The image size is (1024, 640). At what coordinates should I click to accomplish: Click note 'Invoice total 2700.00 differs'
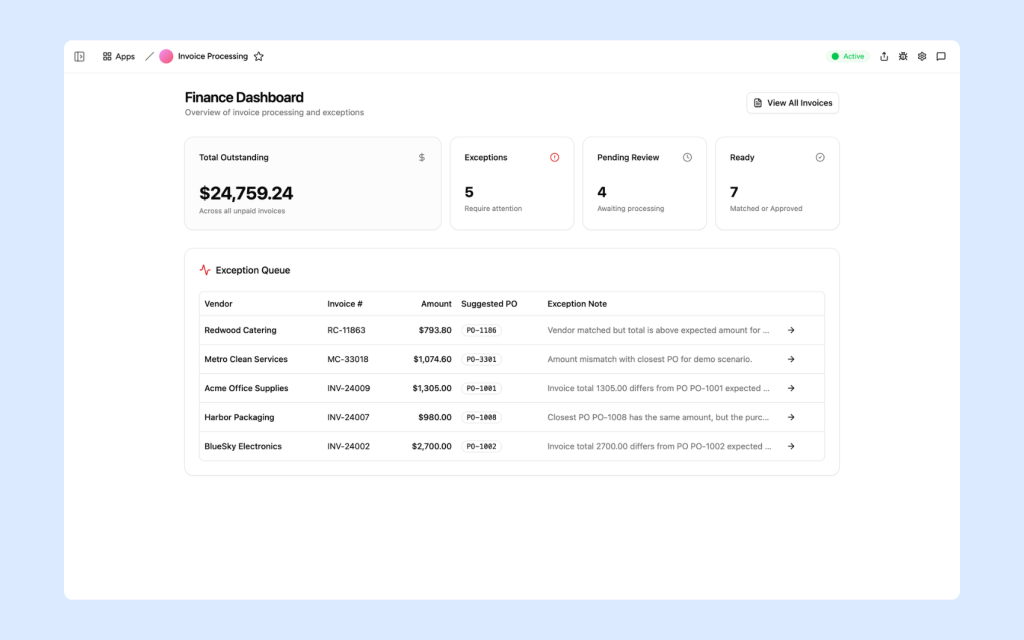tap(659, 447)
